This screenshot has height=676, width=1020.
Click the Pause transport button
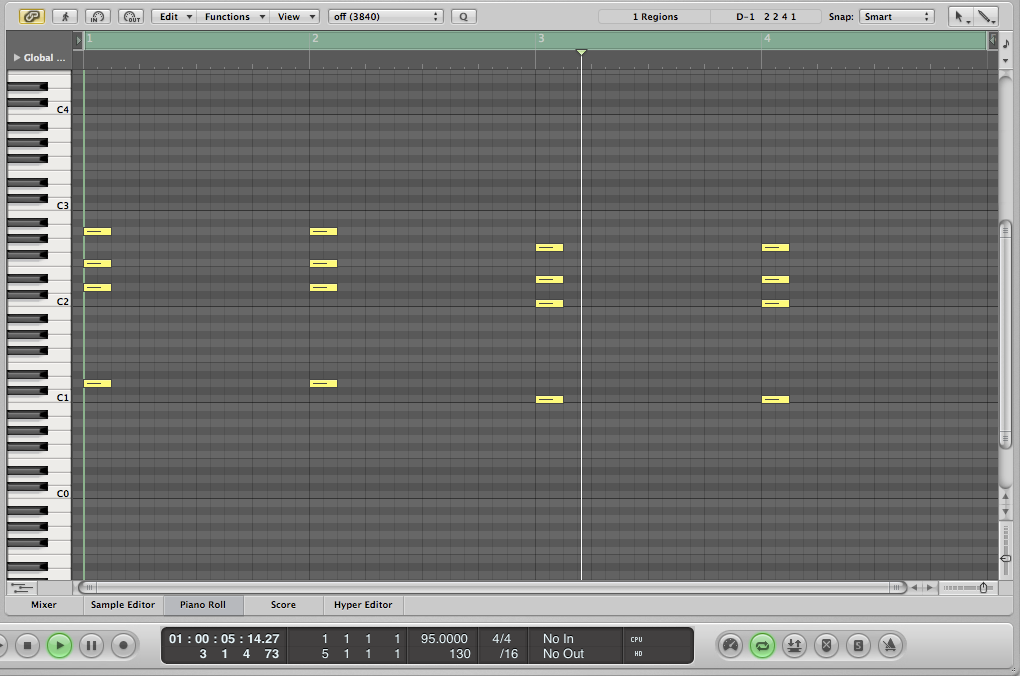tap(91, 645)
